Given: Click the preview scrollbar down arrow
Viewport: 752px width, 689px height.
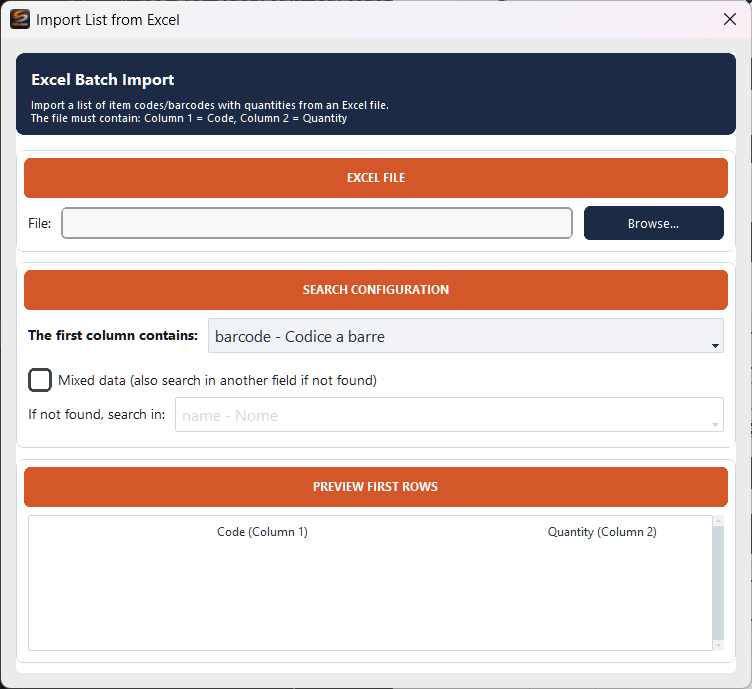Looking at the screenshot, I should pyautogui.click(x=718, y=645).
